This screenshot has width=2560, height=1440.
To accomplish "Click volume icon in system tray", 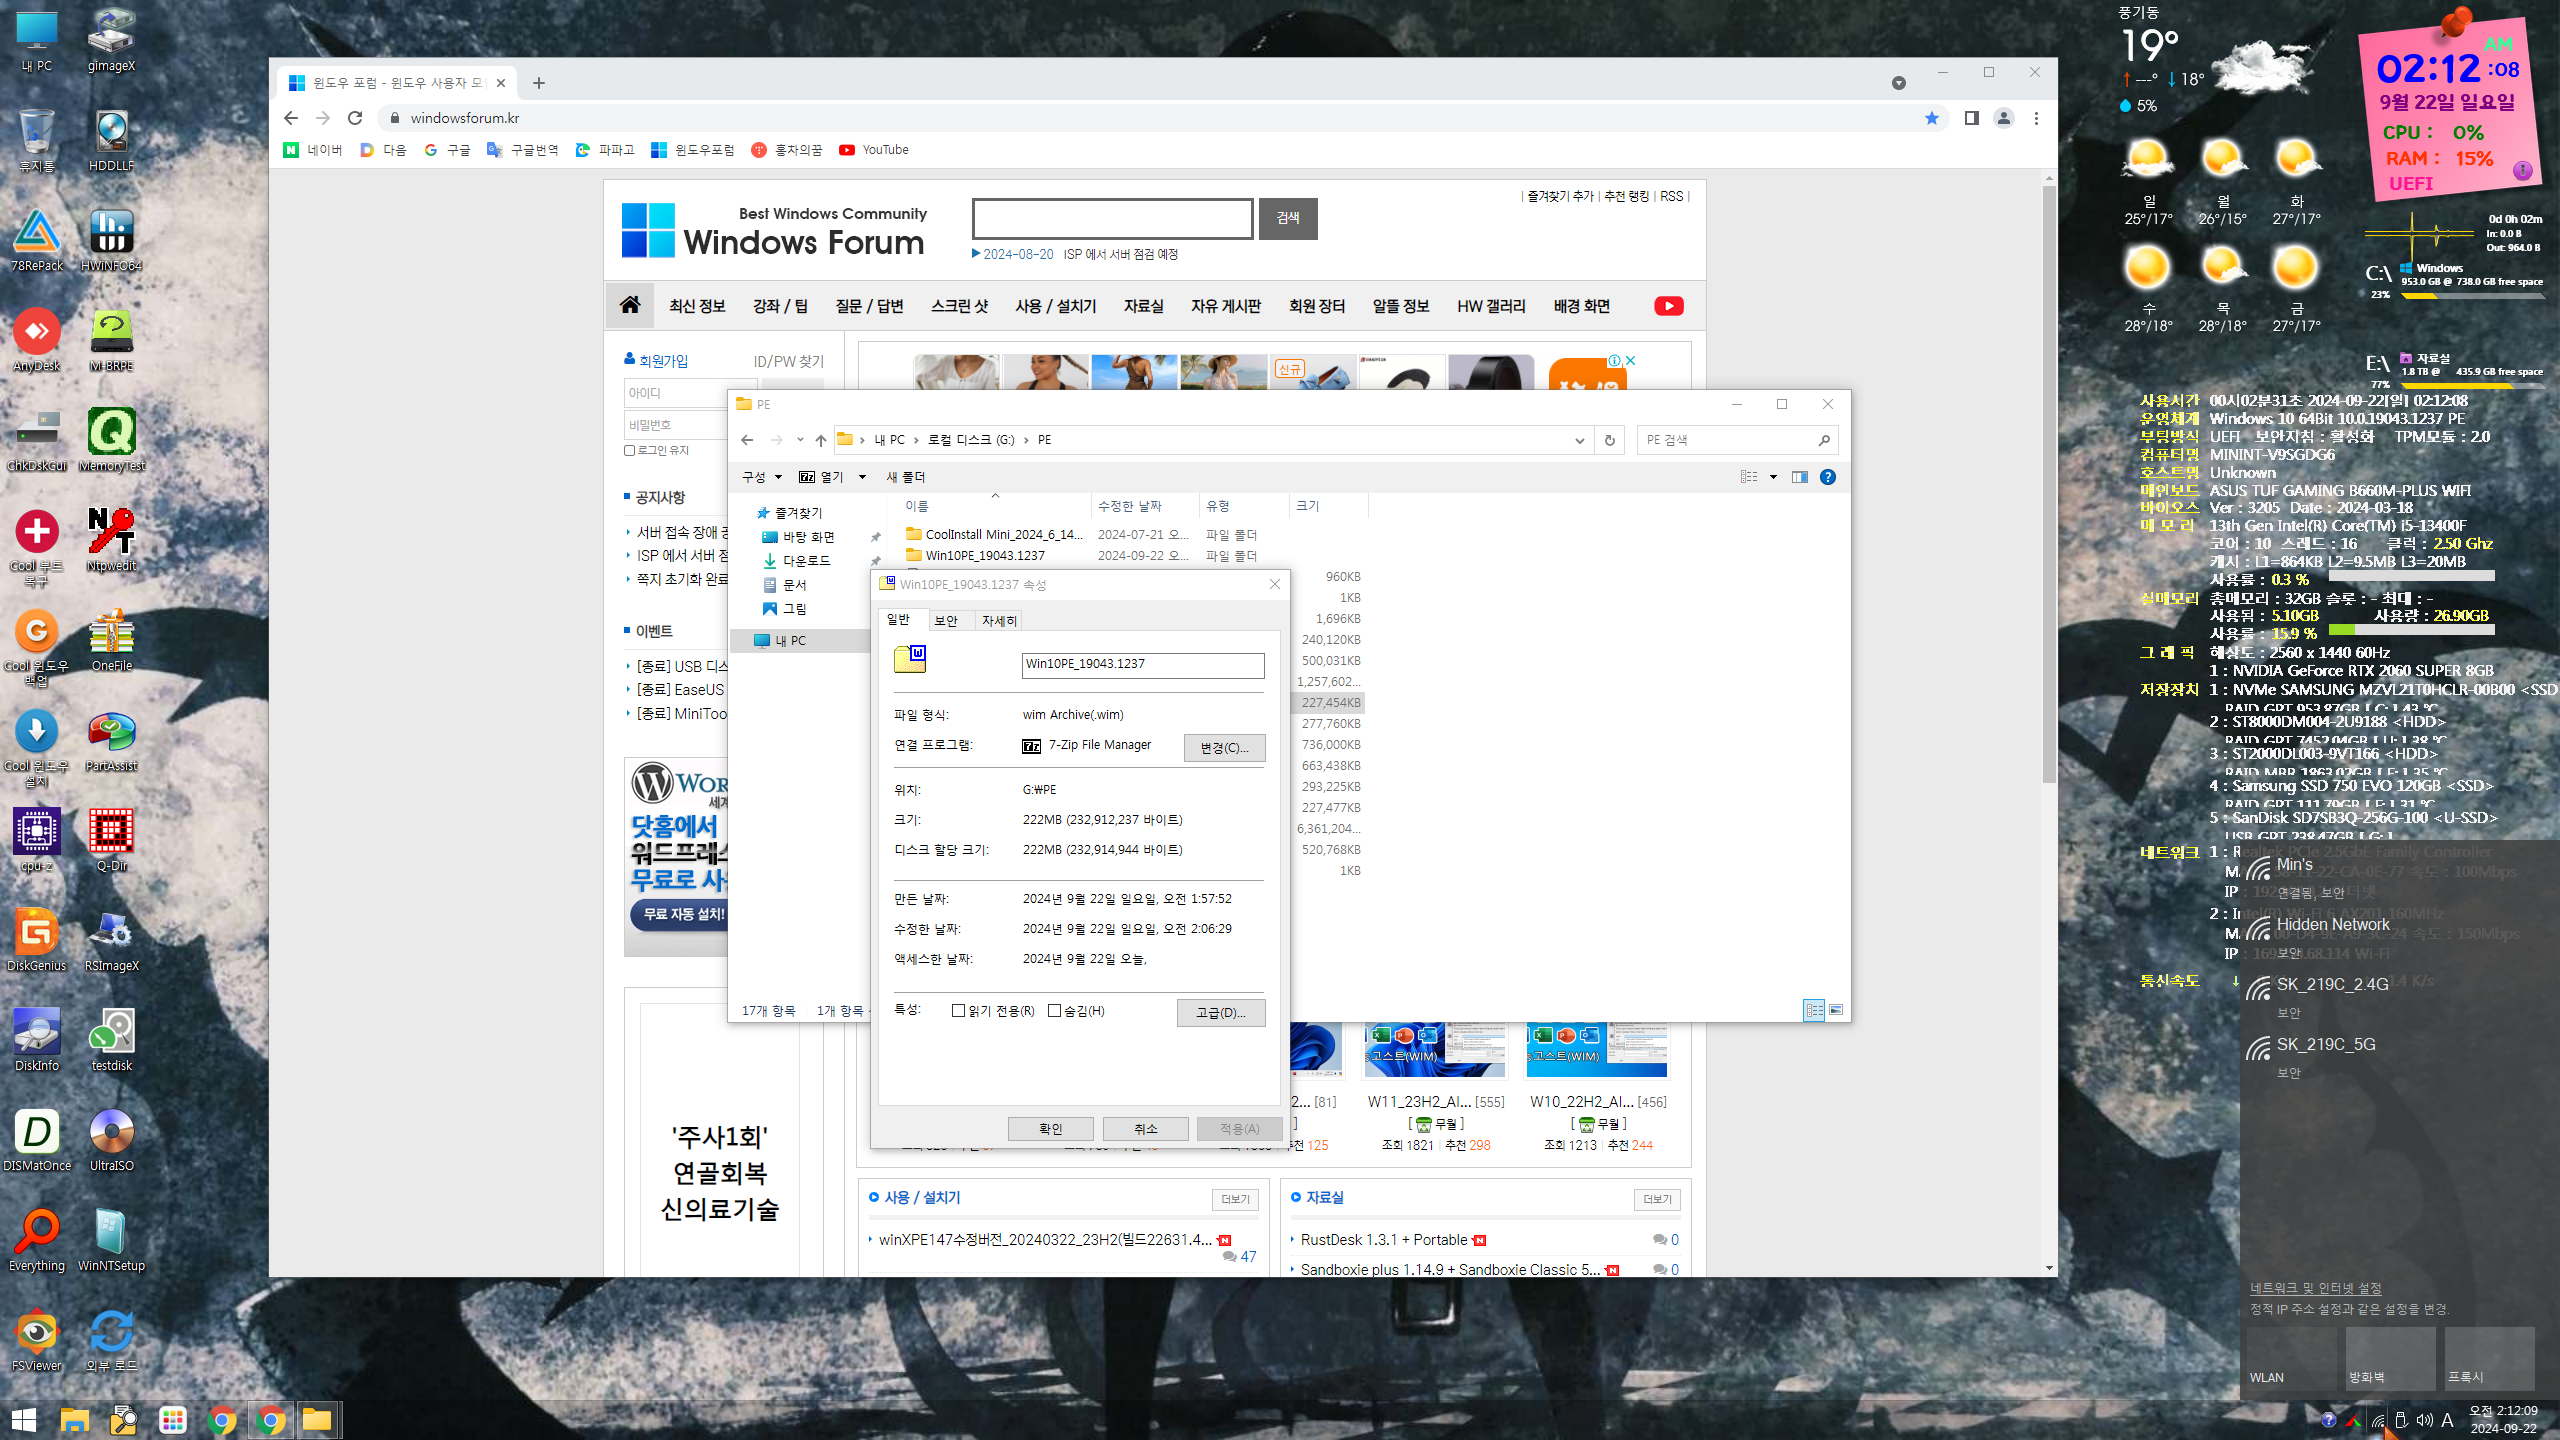I will 2424,1420.
